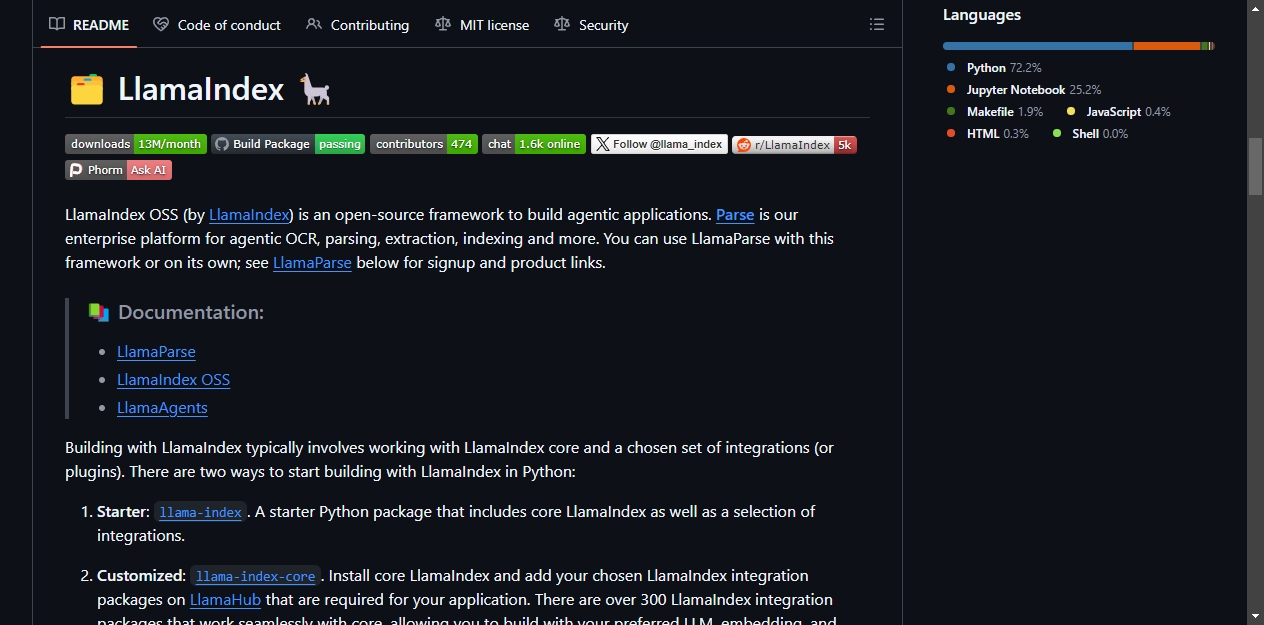Open the bold Parse link
The width and height of the screenshot is (1264, 625).
point(735,214)
